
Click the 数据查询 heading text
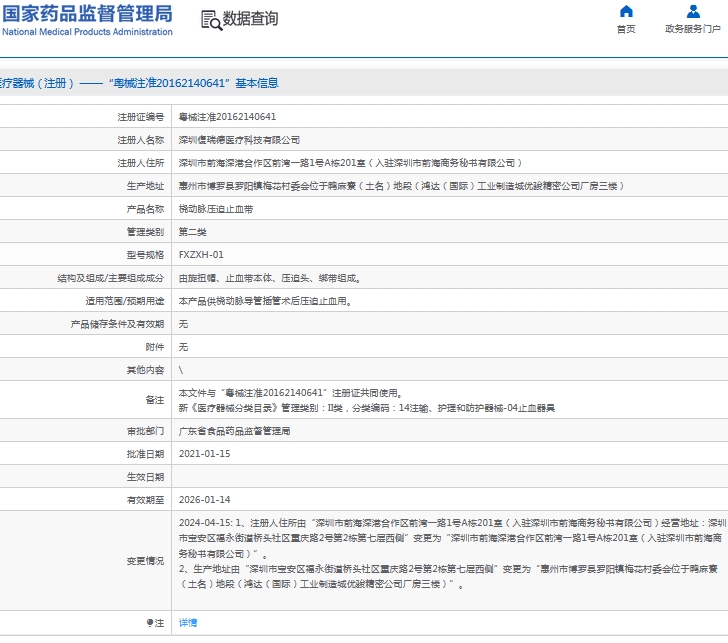(251, 19)
